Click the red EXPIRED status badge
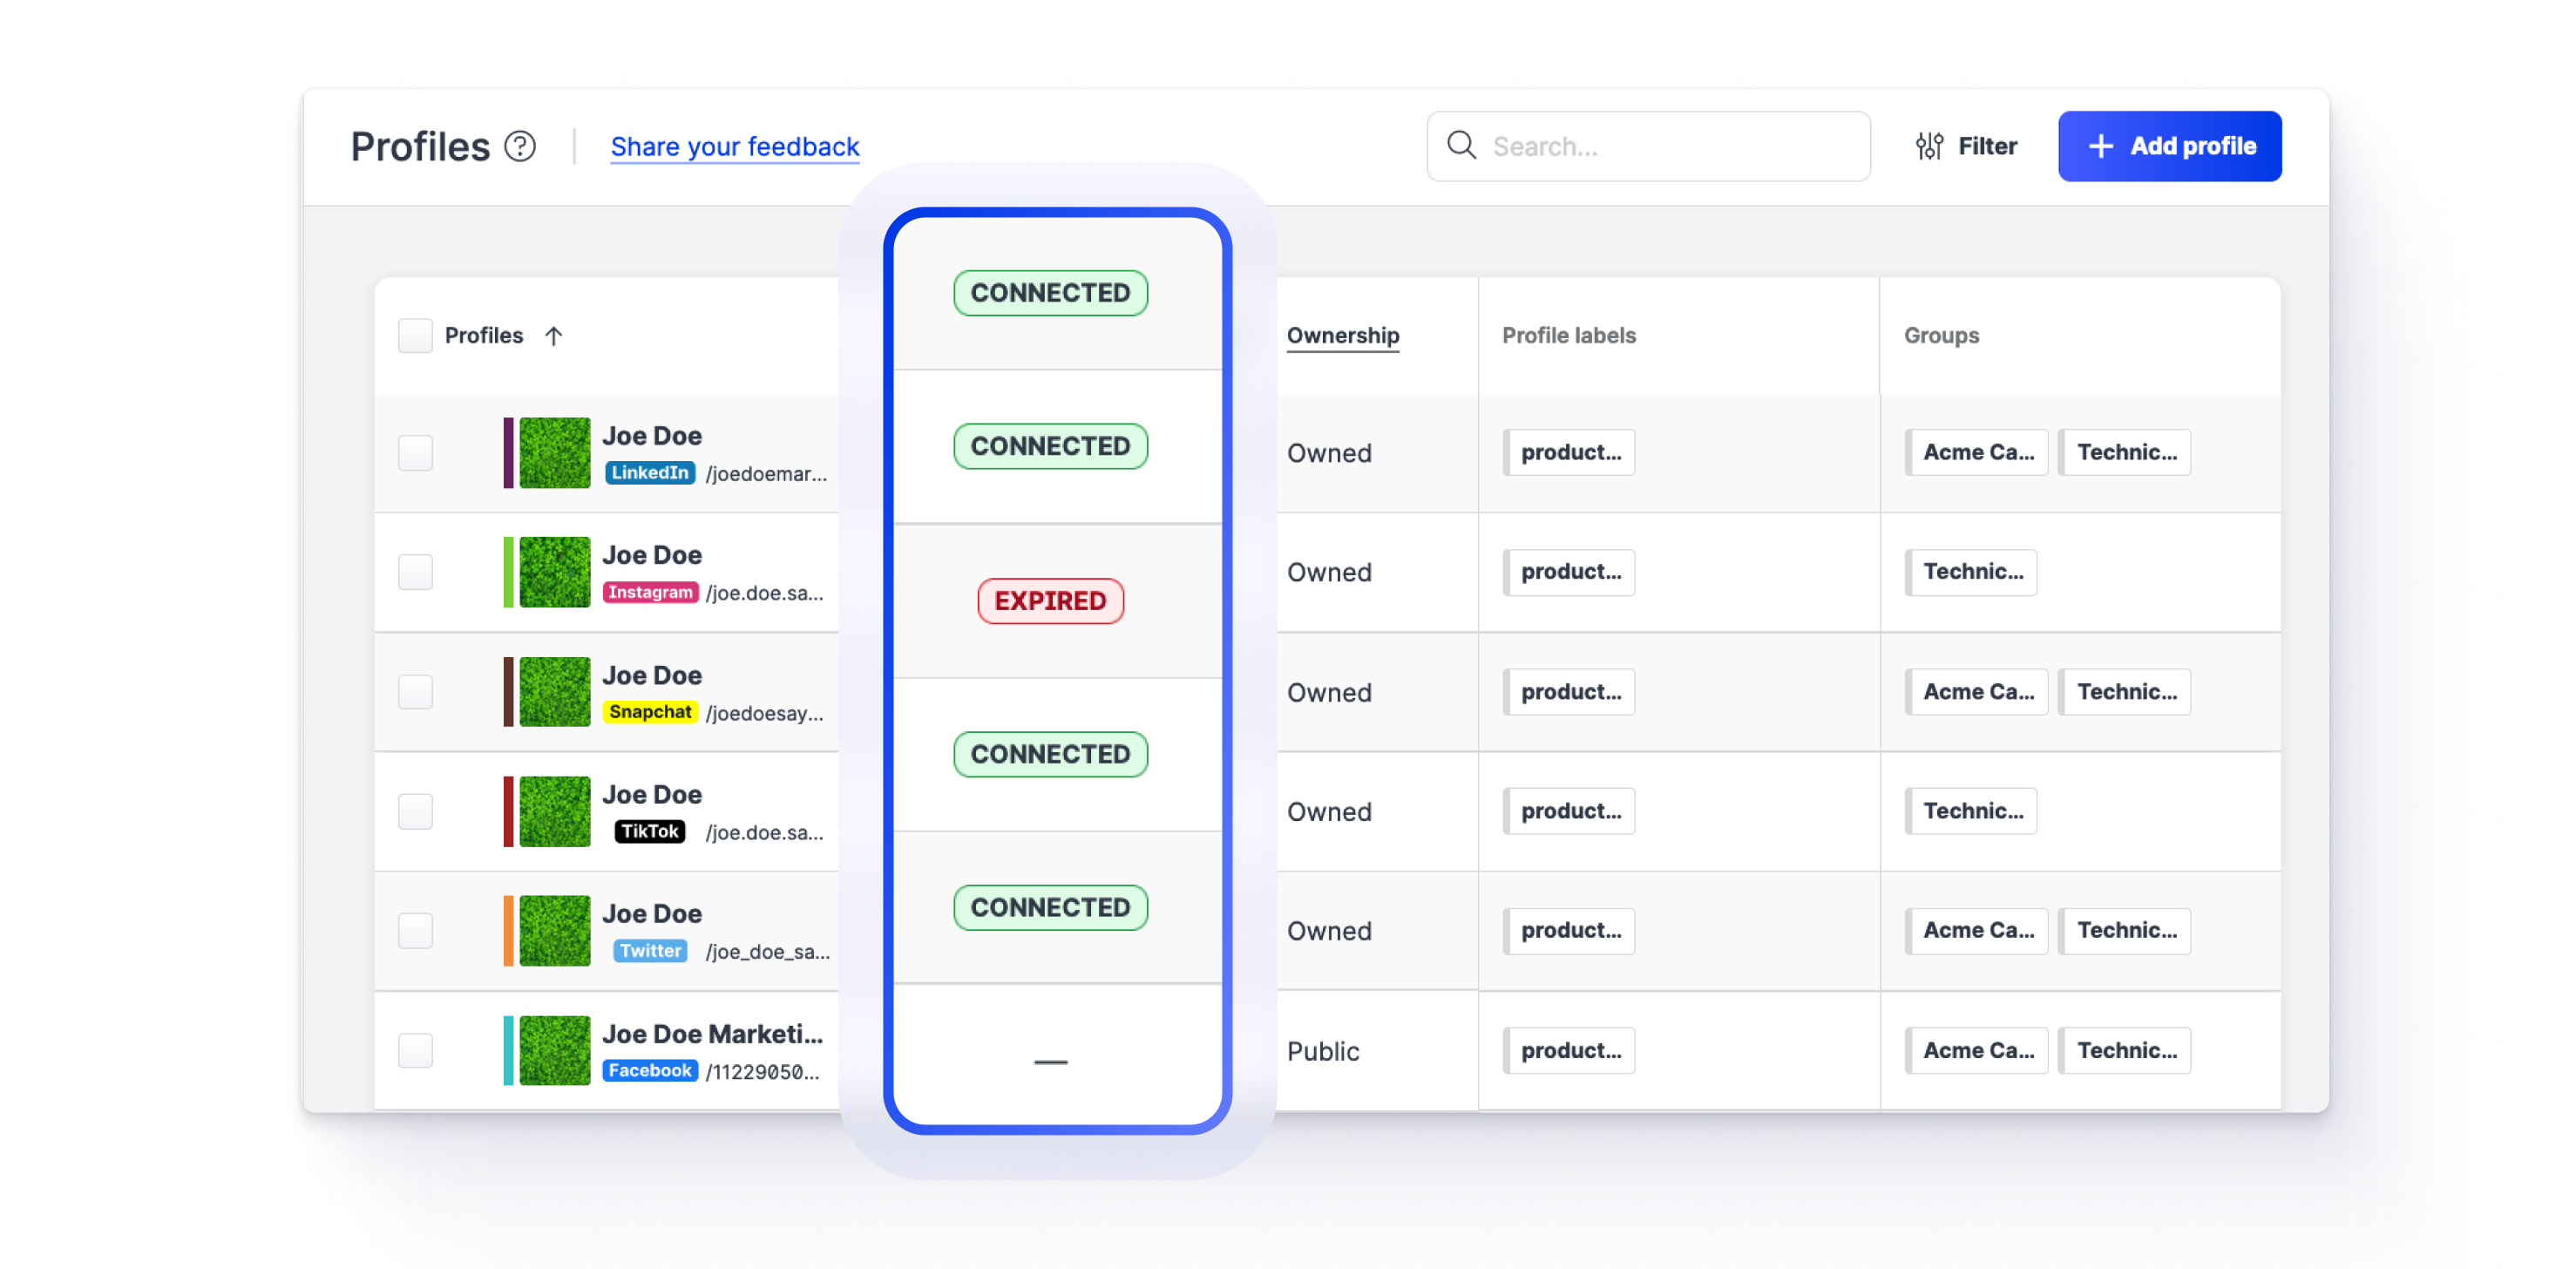Image resolution: width=2576 pixels, height=1269 pixels. pyautogui.click(x=1050, y=601)
